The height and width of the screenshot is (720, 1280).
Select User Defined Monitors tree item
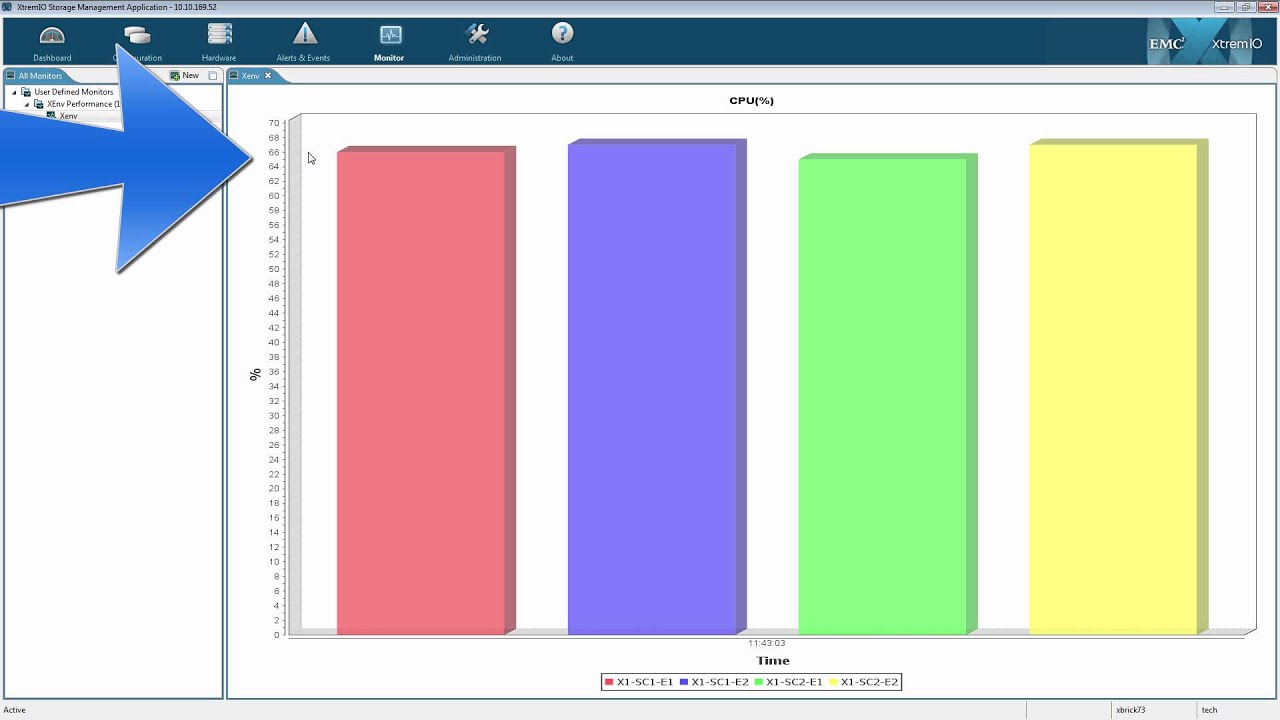[x=74, y=92]
